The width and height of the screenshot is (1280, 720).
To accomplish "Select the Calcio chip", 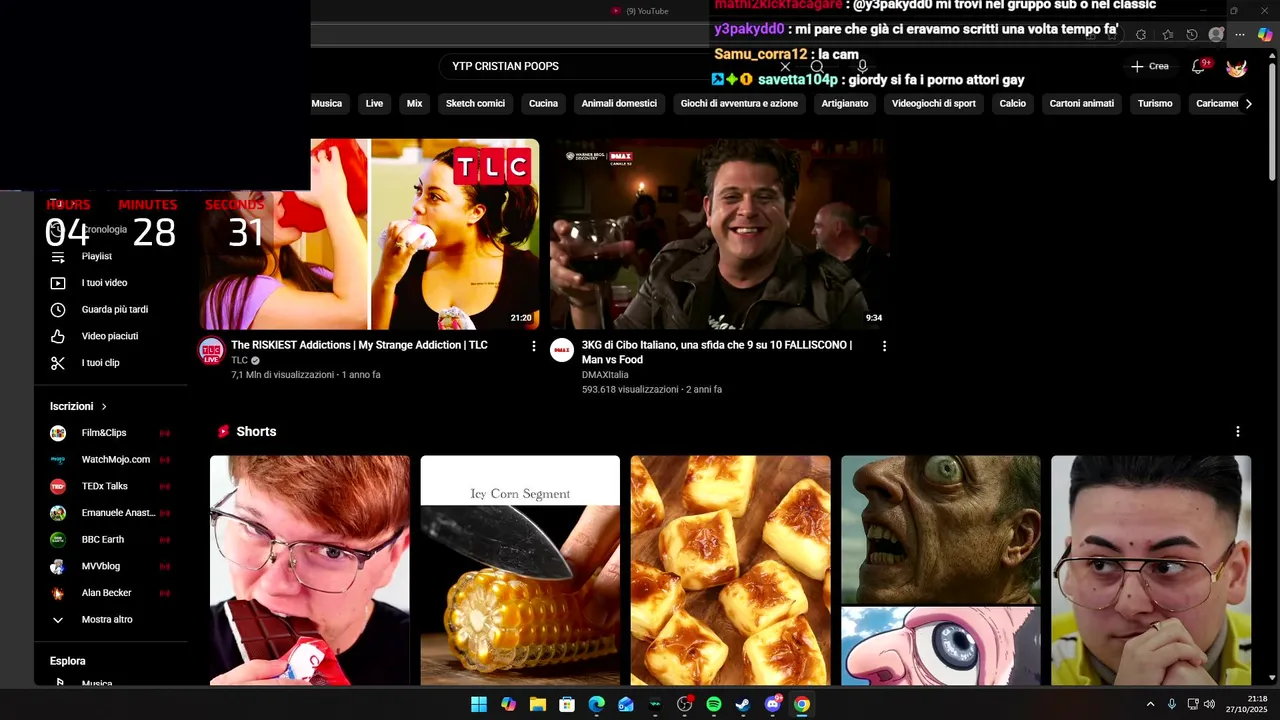I will [x=1013, y=104].
